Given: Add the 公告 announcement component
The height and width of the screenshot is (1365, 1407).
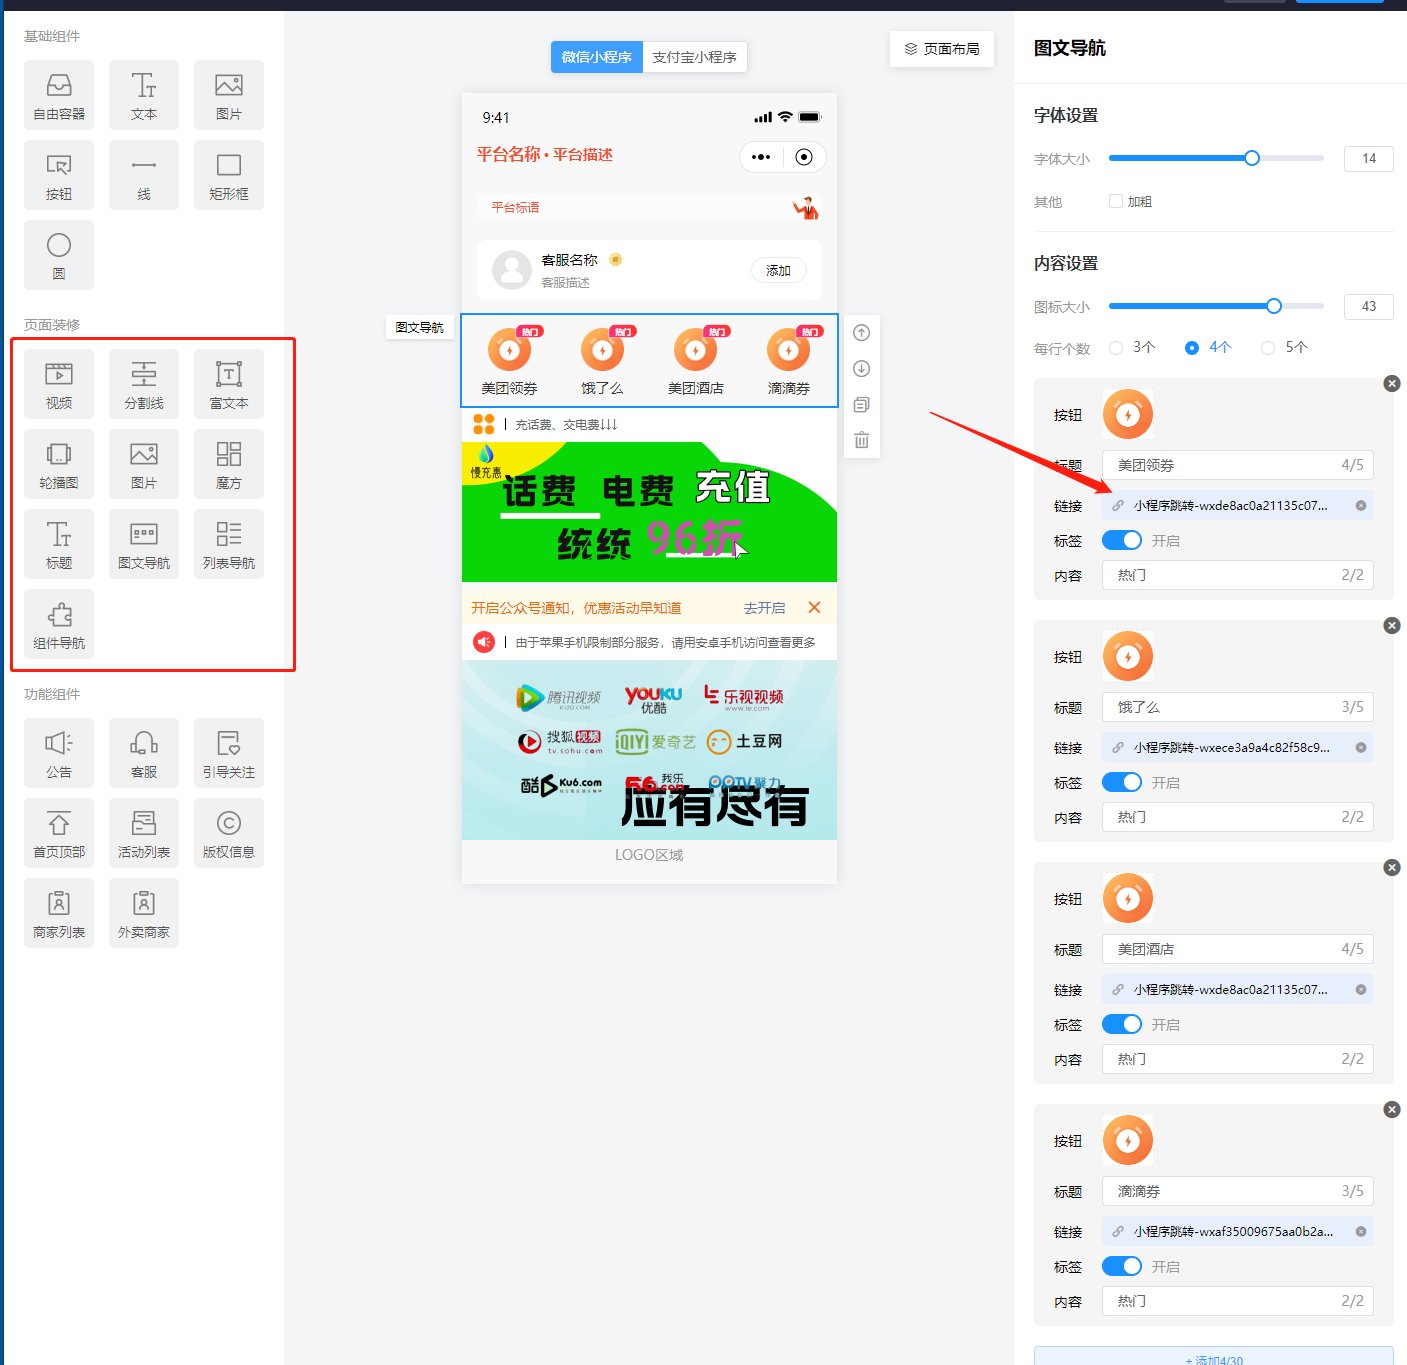Looking at the screenshot, I should tap(59, 753).
